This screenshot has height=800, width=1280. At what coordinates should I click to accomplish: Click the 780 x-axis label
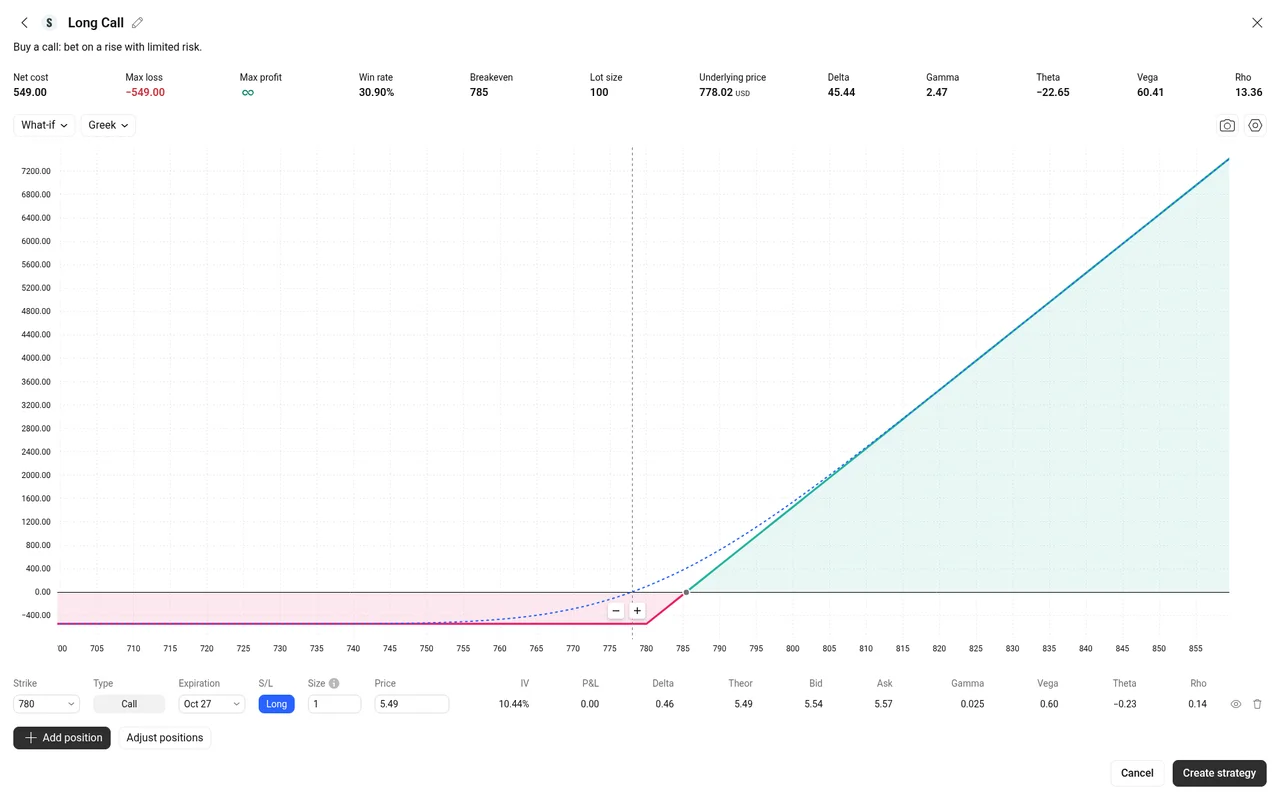pyautogui.click(x=646, y=649)
